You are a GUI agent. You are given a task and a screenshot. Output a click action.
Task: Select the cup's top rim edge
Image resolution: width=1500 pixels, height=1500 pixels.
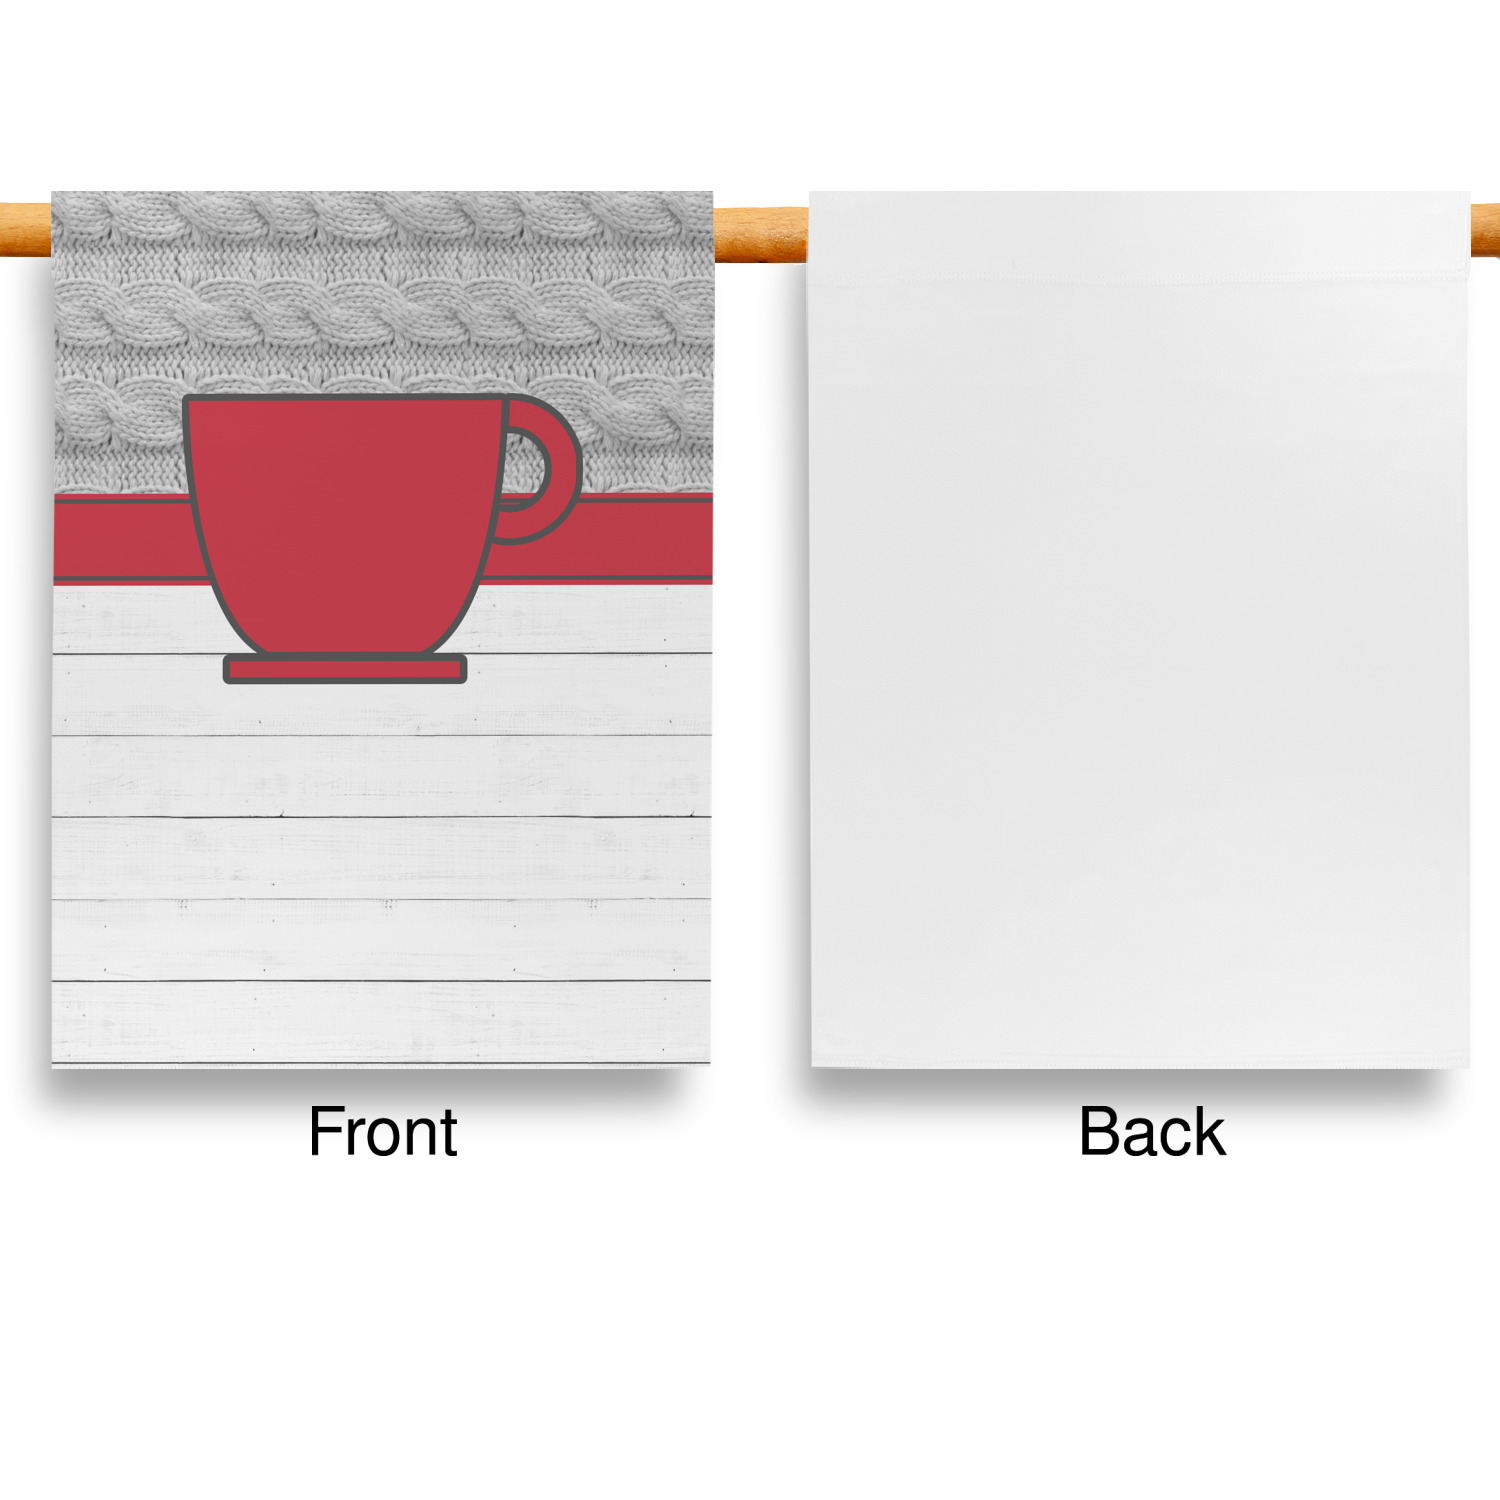pyautogui.click(x=345, y=398)
